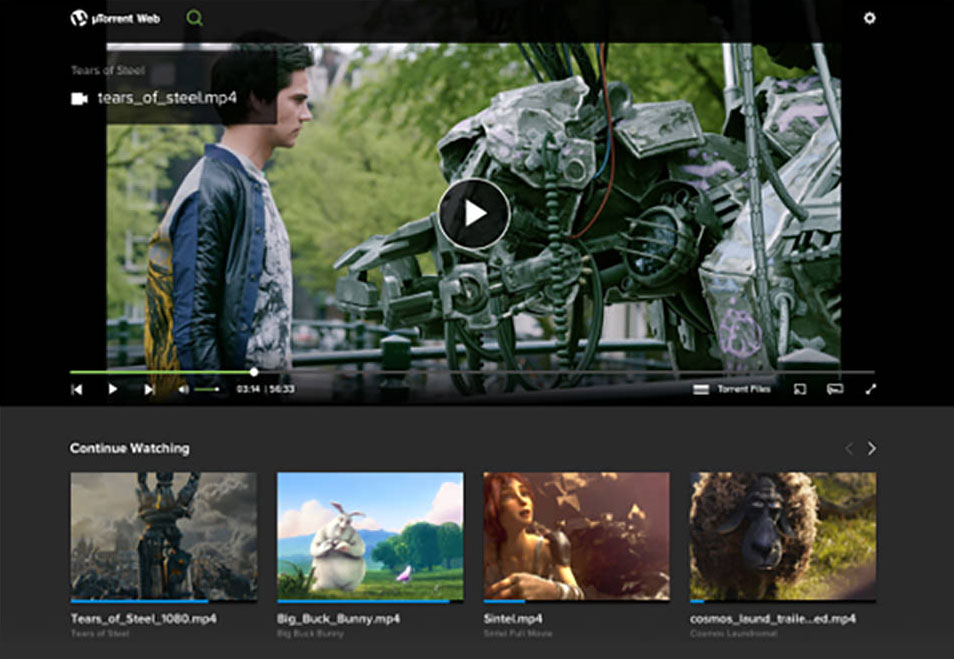Show next Continue Watching items
The image size is (954, 659).
coord(872,448)
